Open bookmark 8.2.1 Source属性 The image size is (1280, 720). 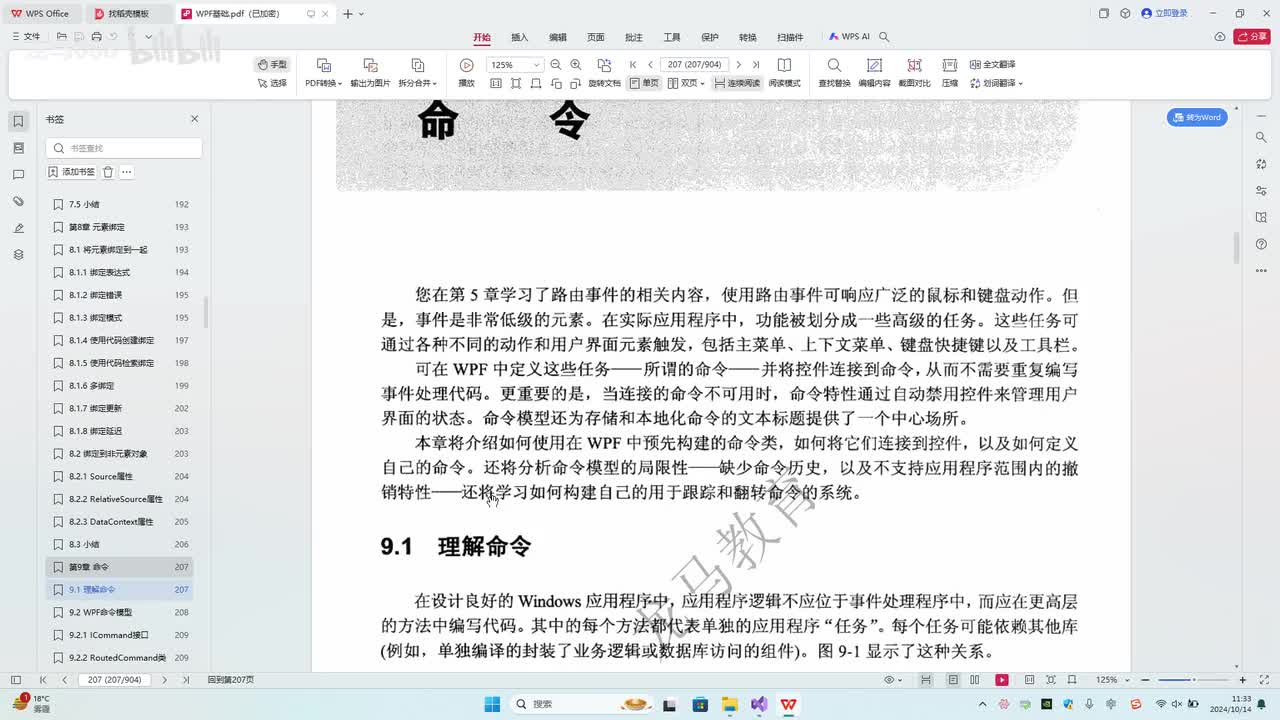pos(120,476)
